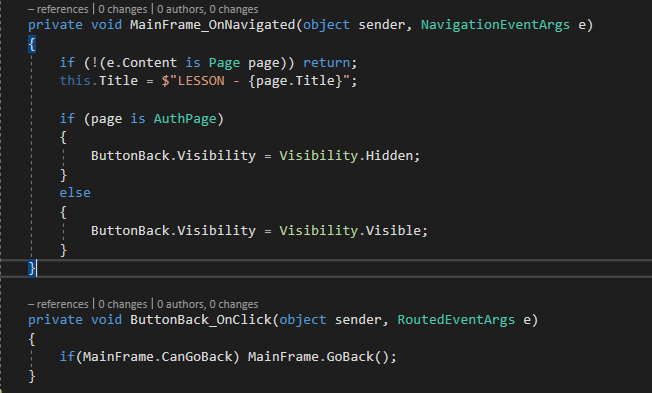The height and width of the screenshot is (393, 652).
Task: Click the Page type in pattern match
Action: coord(224,63)
